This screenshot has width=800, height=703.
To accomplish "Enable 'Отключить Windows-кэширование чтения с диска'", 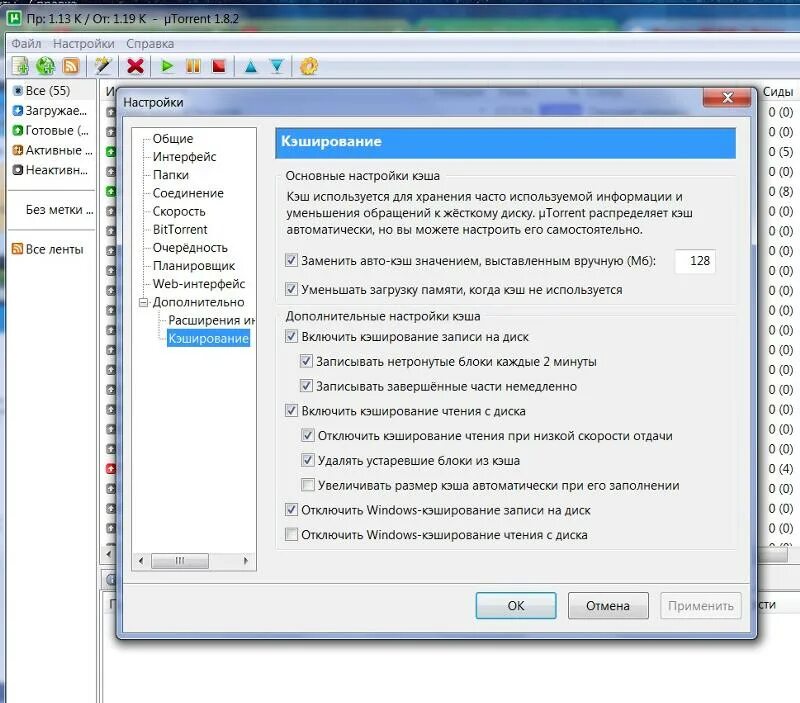I will [x=291, y=534].
